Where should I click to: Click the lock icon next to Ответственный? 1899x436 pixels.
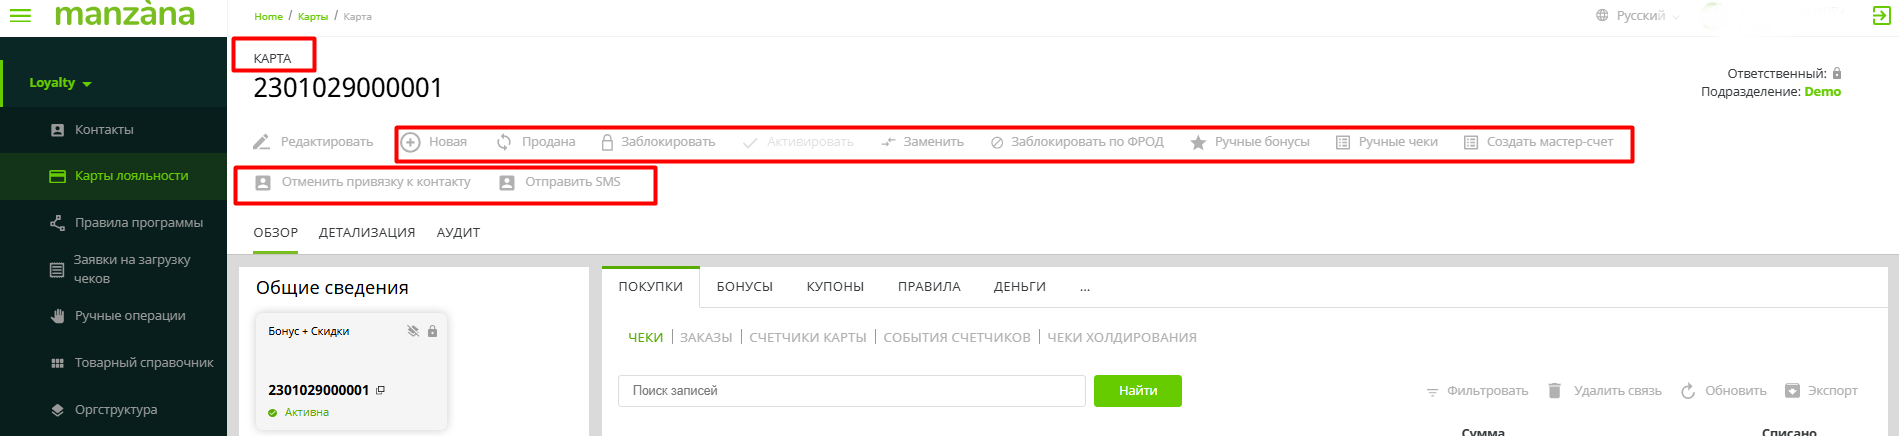1837,73
